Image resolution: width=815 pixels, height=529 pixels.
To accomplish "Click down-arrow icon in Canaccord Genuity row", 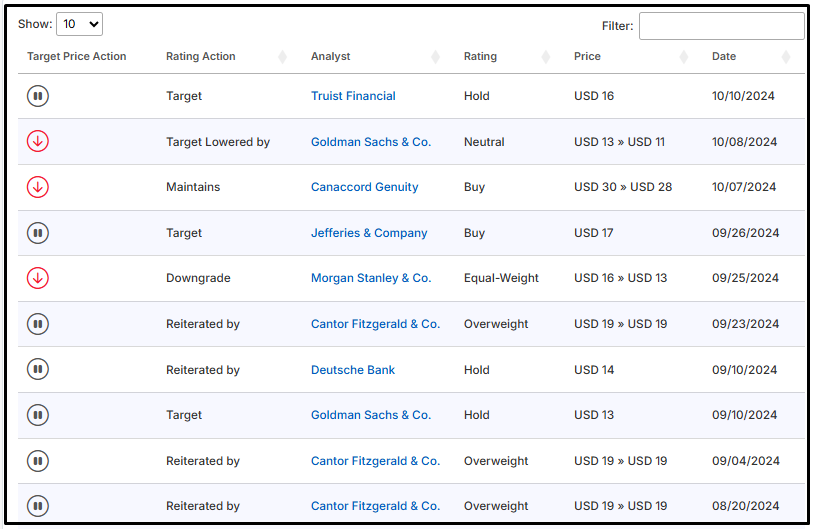I will [38, 187].
